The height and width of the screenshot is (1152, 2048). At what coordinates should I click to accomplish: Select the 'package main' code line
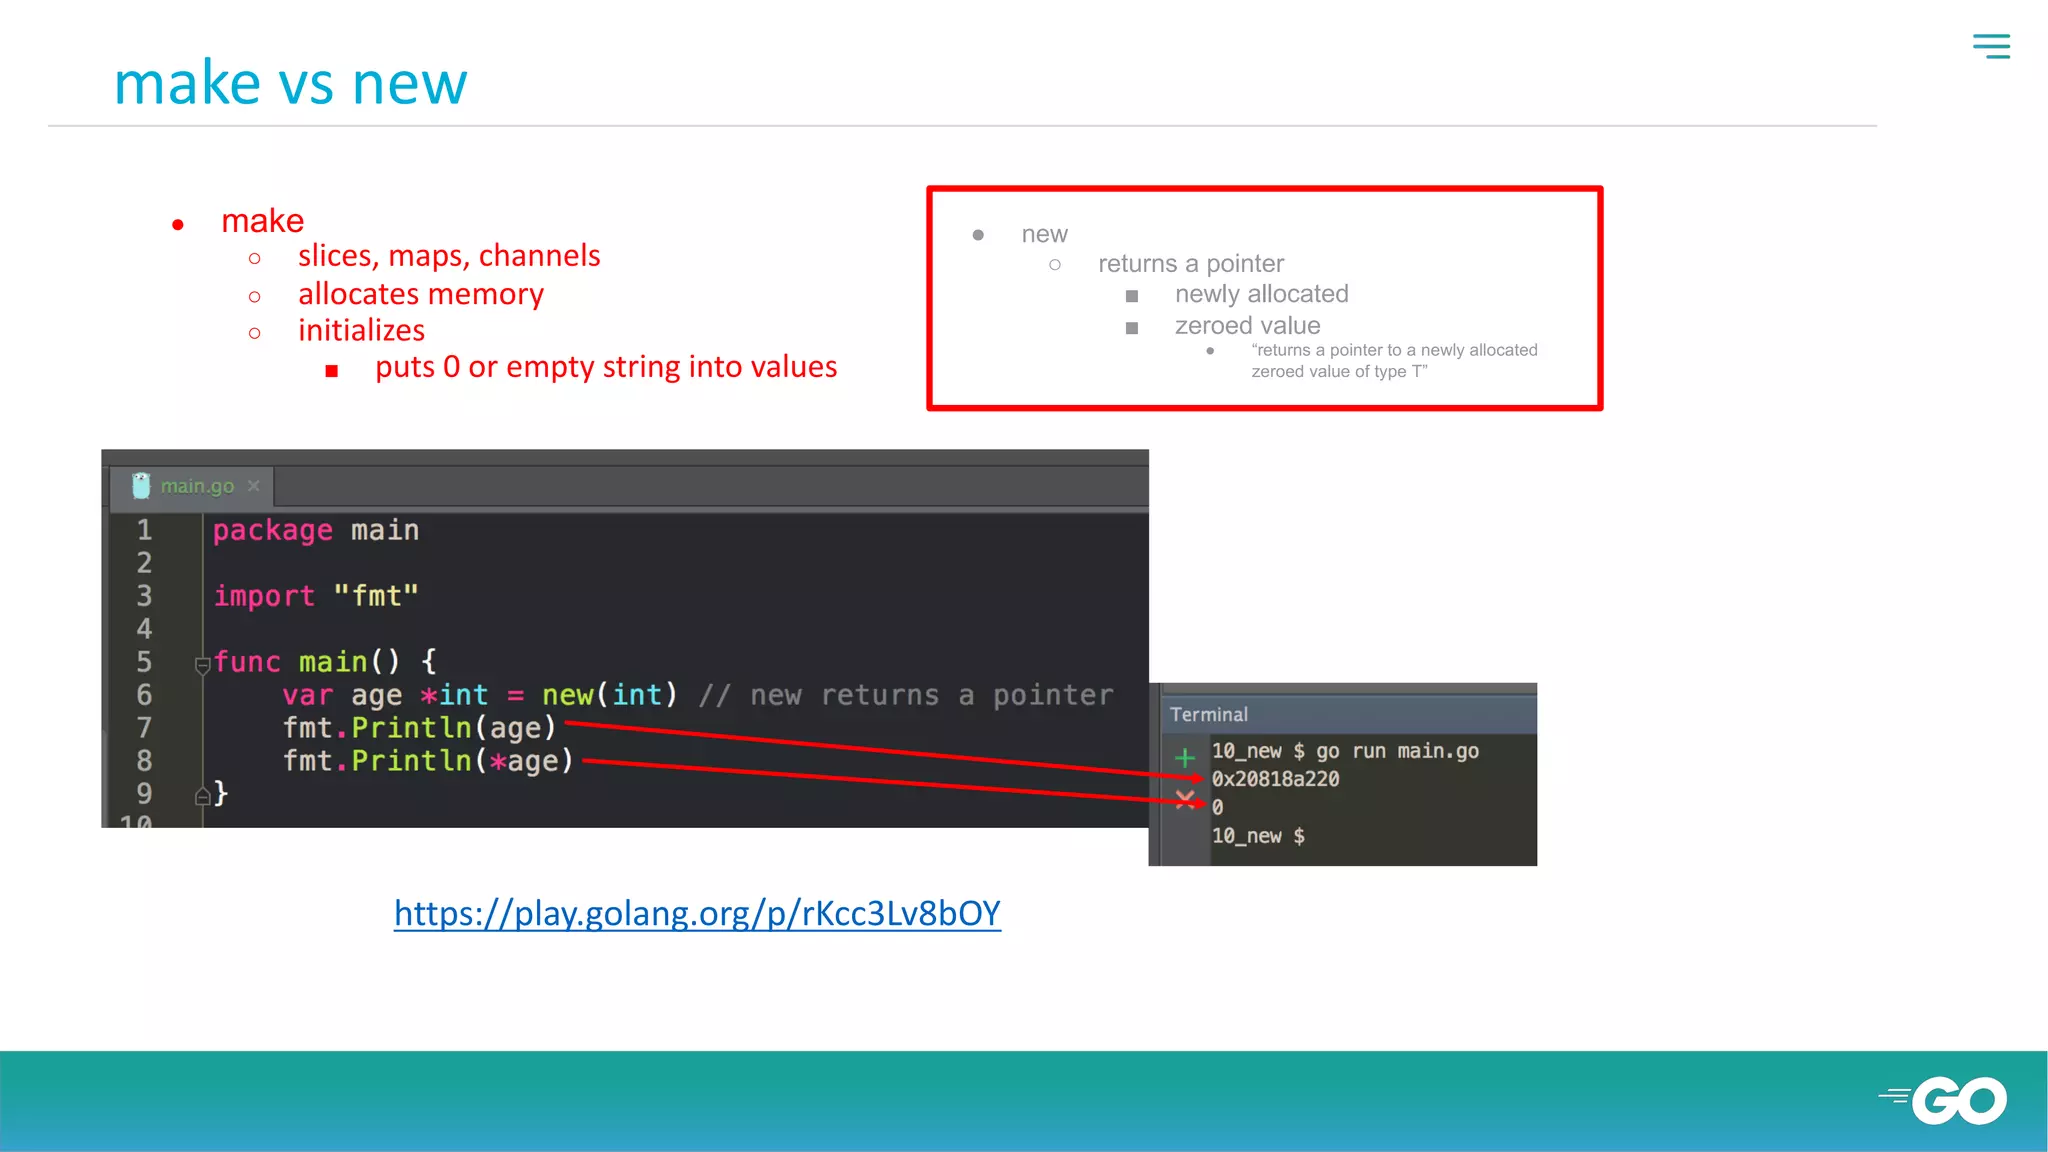[316, 530]
